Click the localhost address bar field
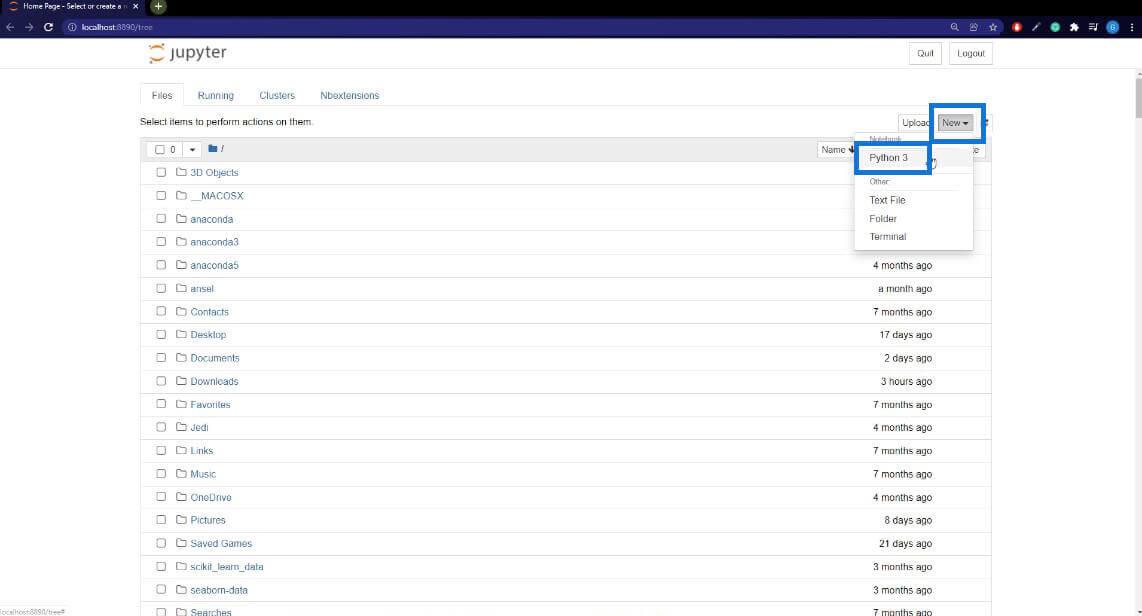The height and width of the screenshot is (616, 1142). coord(503,27)
